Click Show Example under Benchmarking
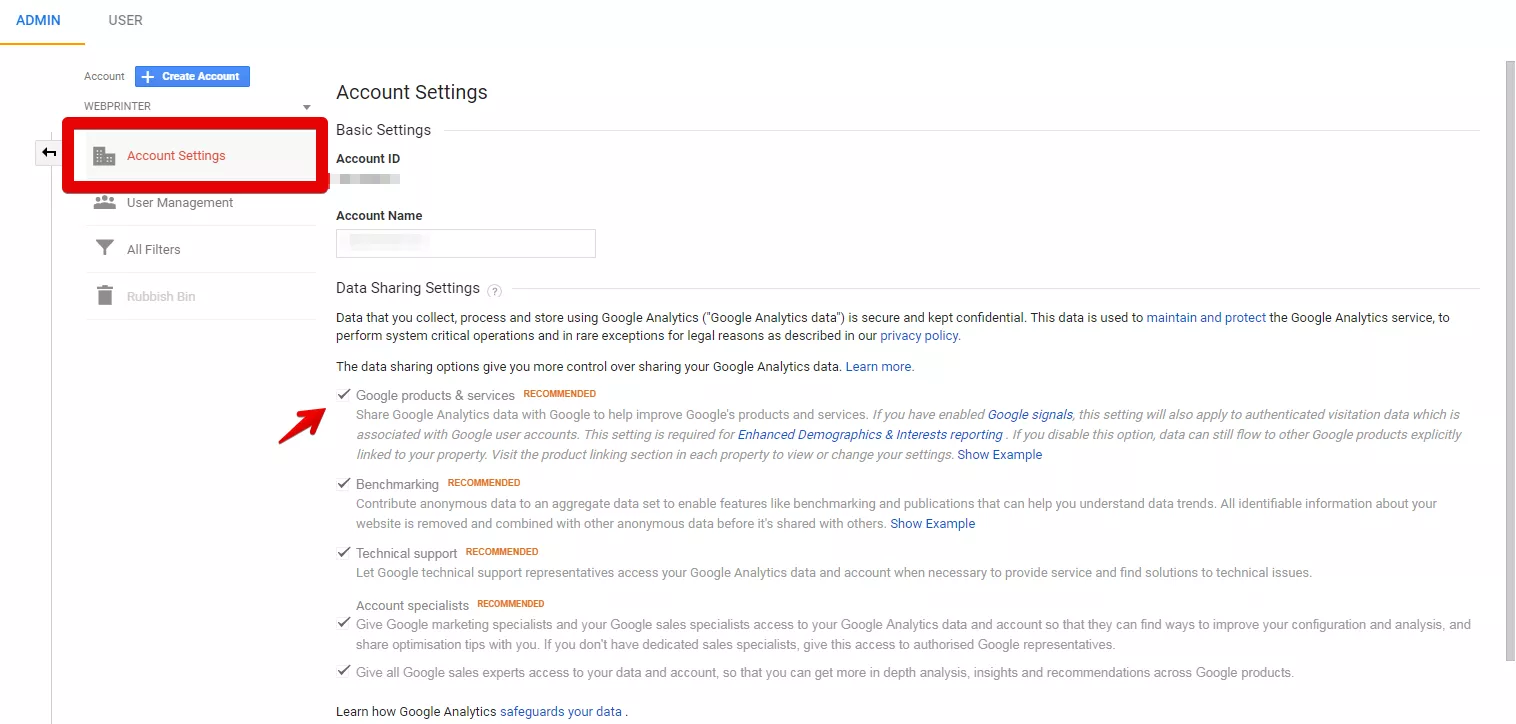Image resolution: width=1516 pixels, height=724 pixels. 933,524
